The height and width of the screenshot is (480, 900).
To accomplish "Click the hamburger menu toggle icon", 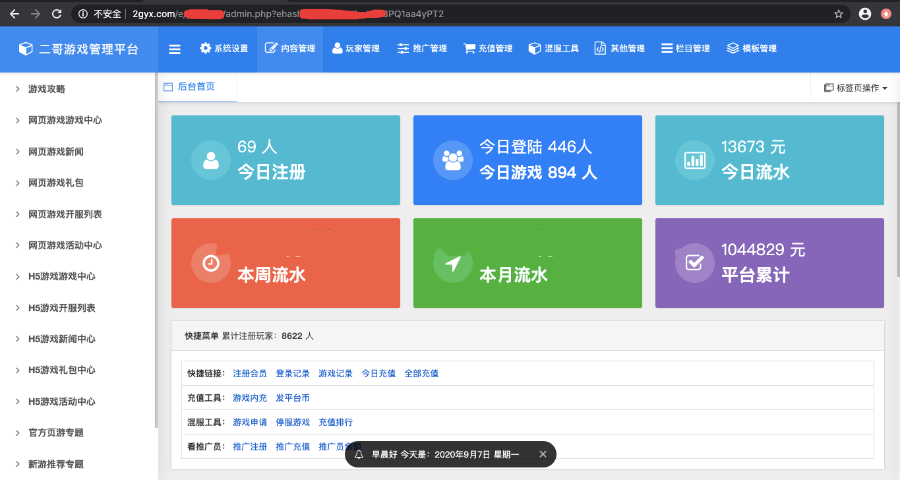I will (x=175, y=49).
